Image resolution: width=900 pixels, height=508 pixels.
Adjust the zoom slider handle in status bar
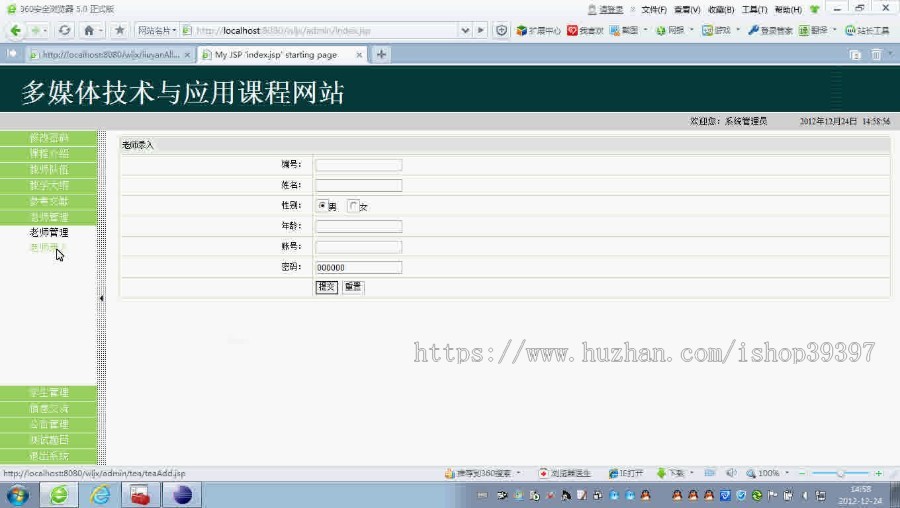tap(840, 473)
